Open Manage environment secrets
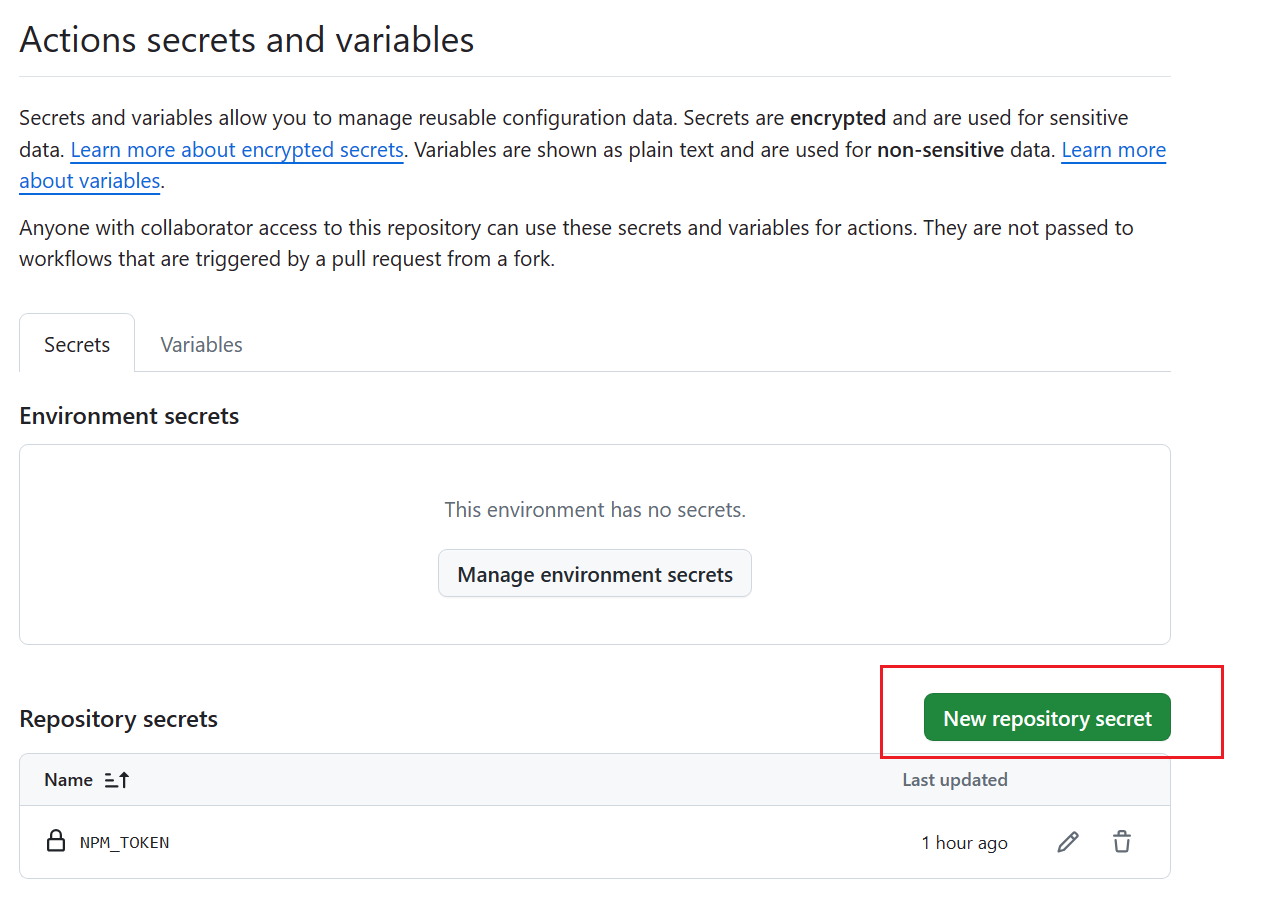 pos(595,574)
